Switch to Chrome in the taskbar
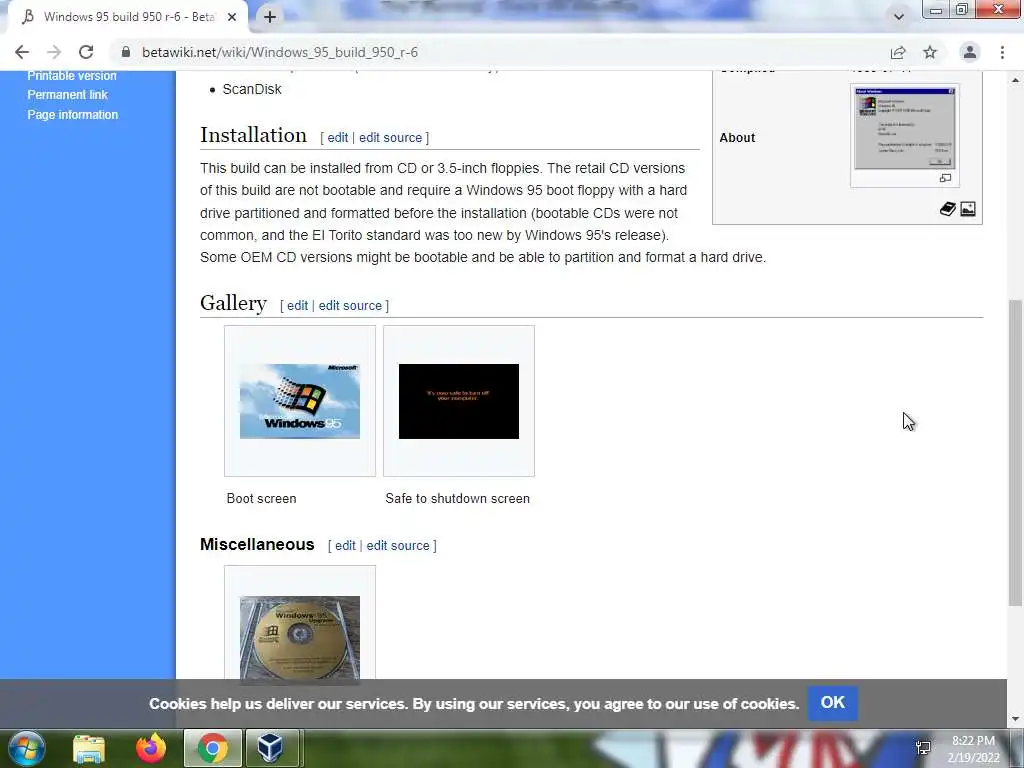Screen dimensions: 1024x768 point(213,748)
